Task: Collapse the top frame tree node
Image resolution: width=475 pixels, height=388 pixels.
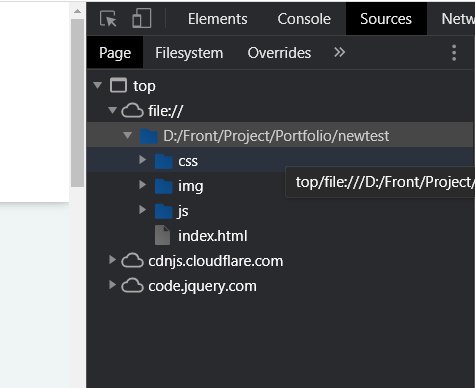Action: [x=98, y=85]
